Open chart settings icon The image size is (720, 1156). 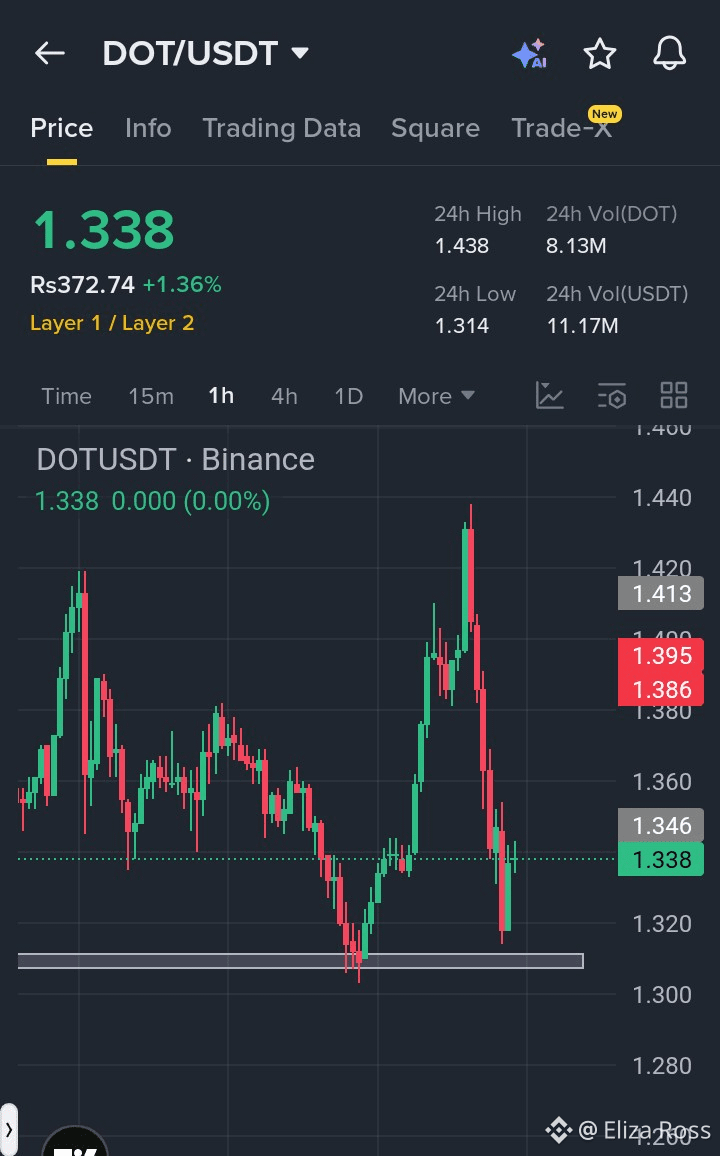(x=612, y=396)
